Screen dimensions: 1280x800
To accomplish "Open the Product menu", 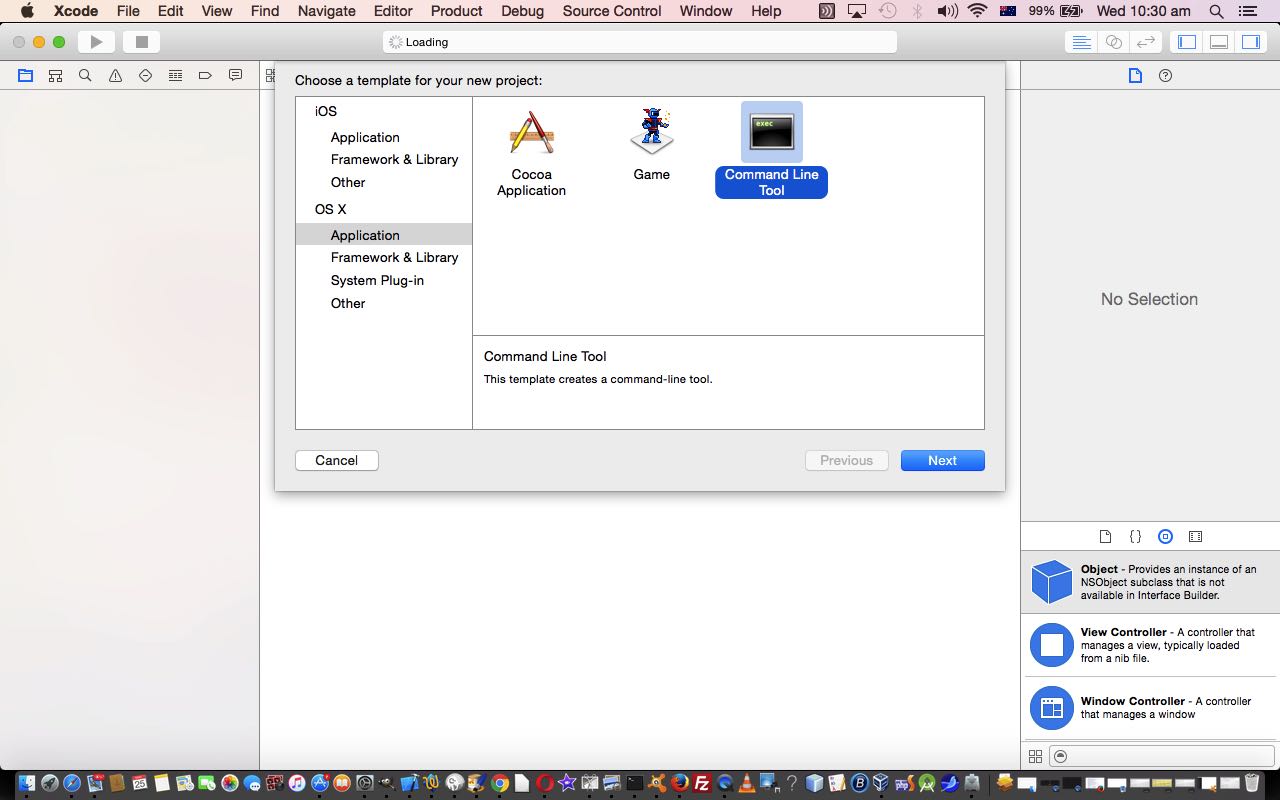I will click(457, 11).
